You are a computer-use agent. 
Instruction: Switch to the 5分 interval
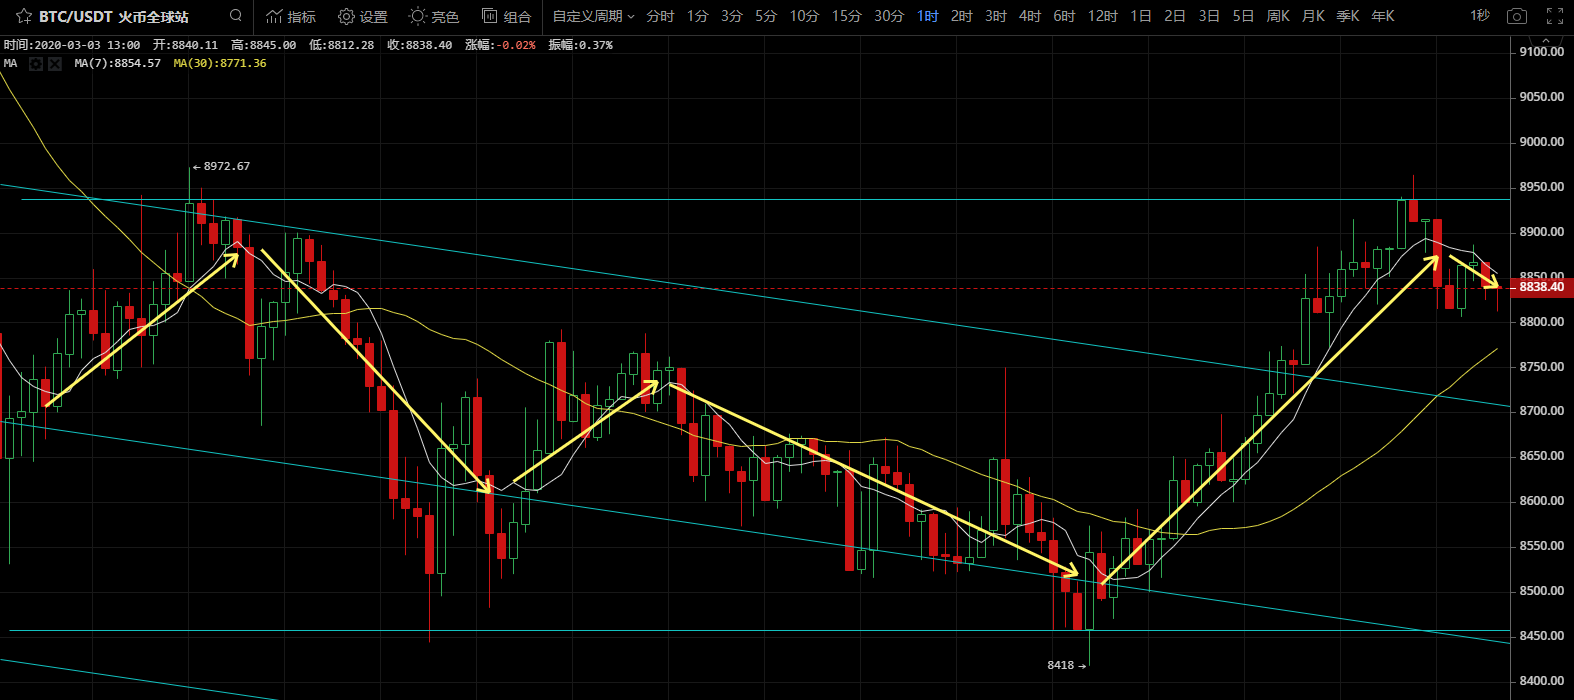point(766,16)
